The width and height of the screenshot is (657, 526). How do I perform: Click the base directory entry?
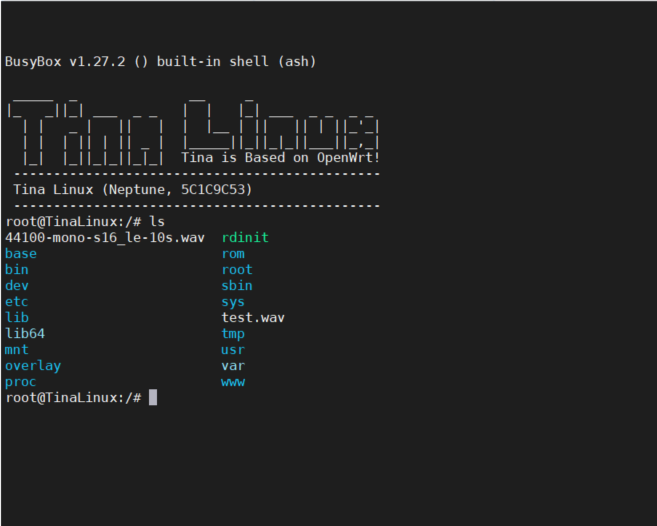click(x=20, y=254)
